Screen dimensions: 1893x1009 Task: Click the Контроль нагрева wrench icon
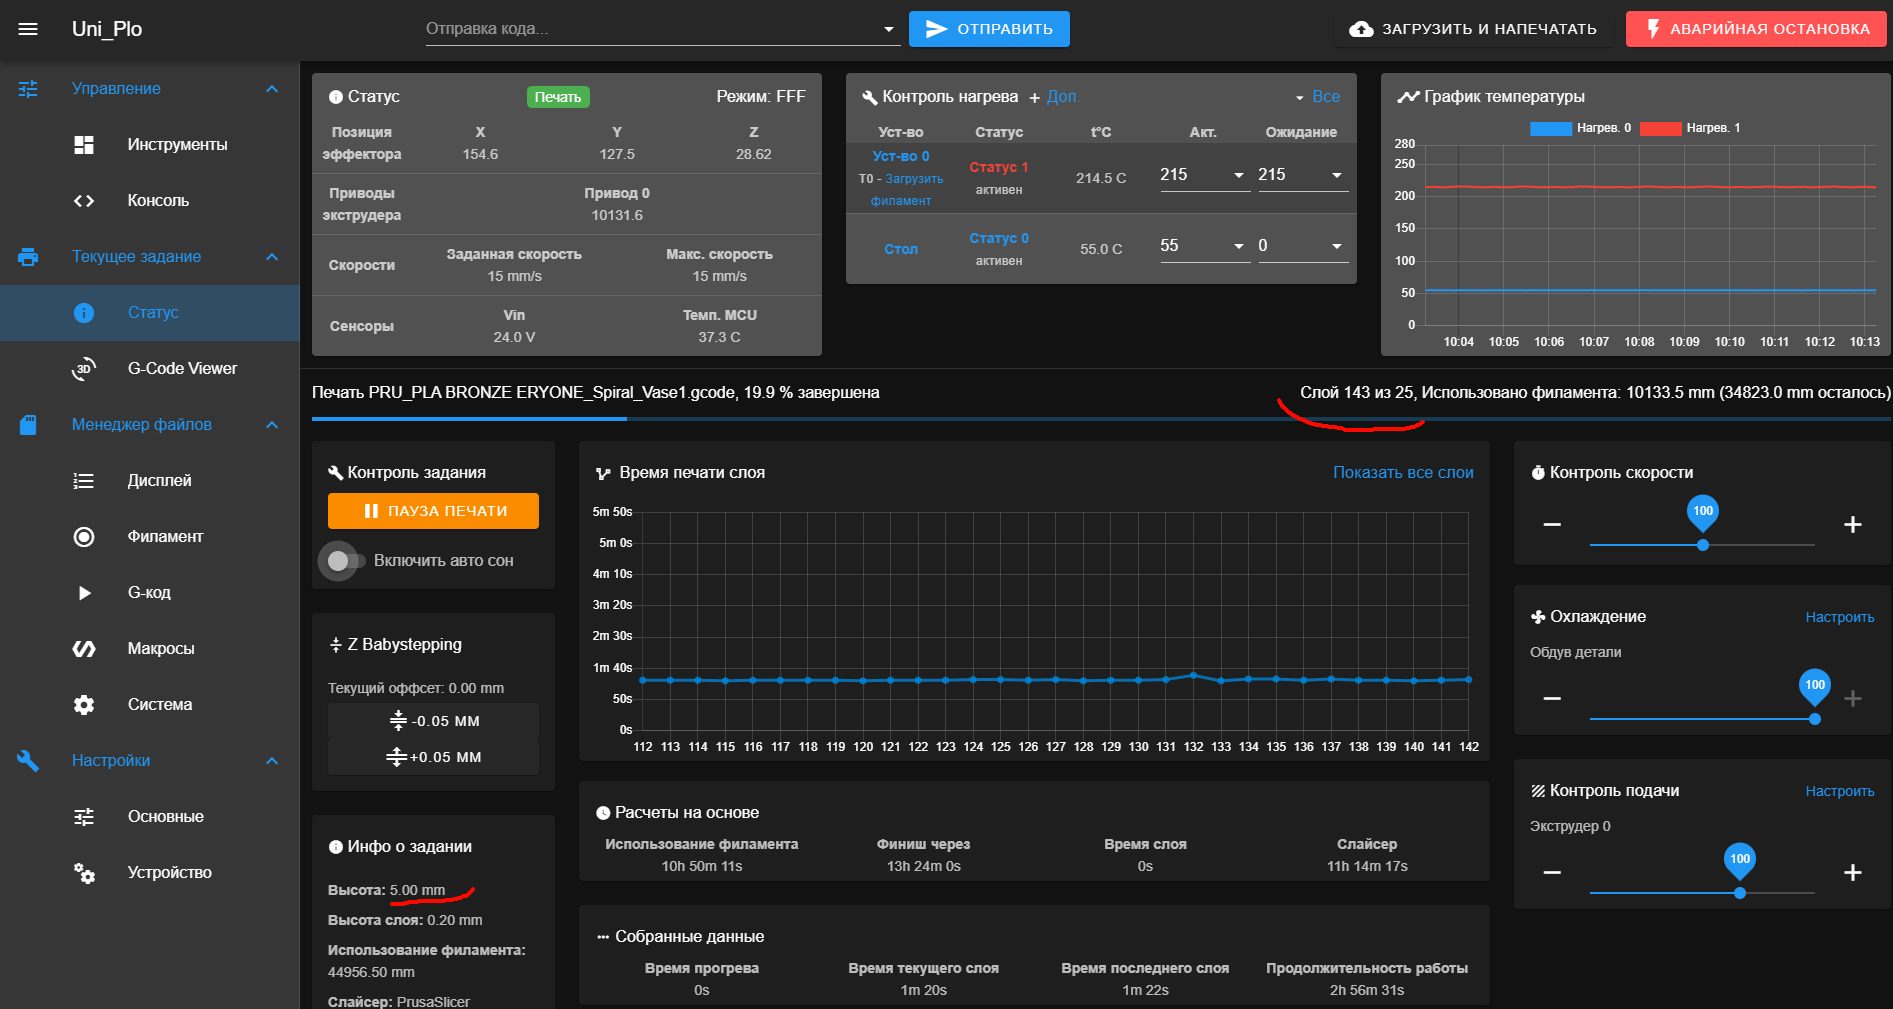coord(870,97)
